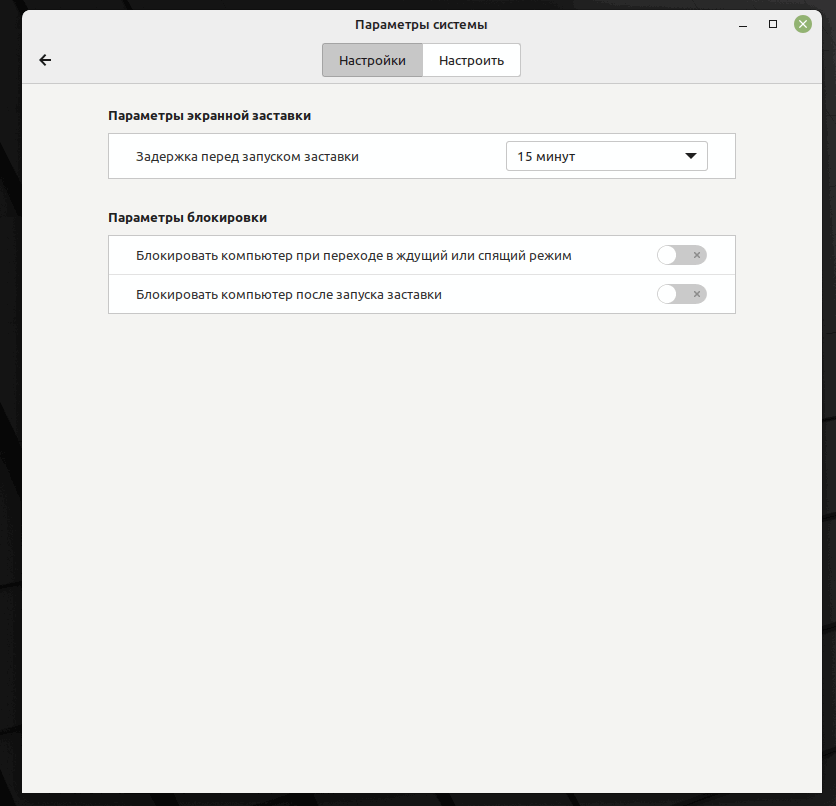The height and width of the screenshot is (806, 836).
Task: Click the Параметры блокировки heading
Action: (x=187, y=217)
